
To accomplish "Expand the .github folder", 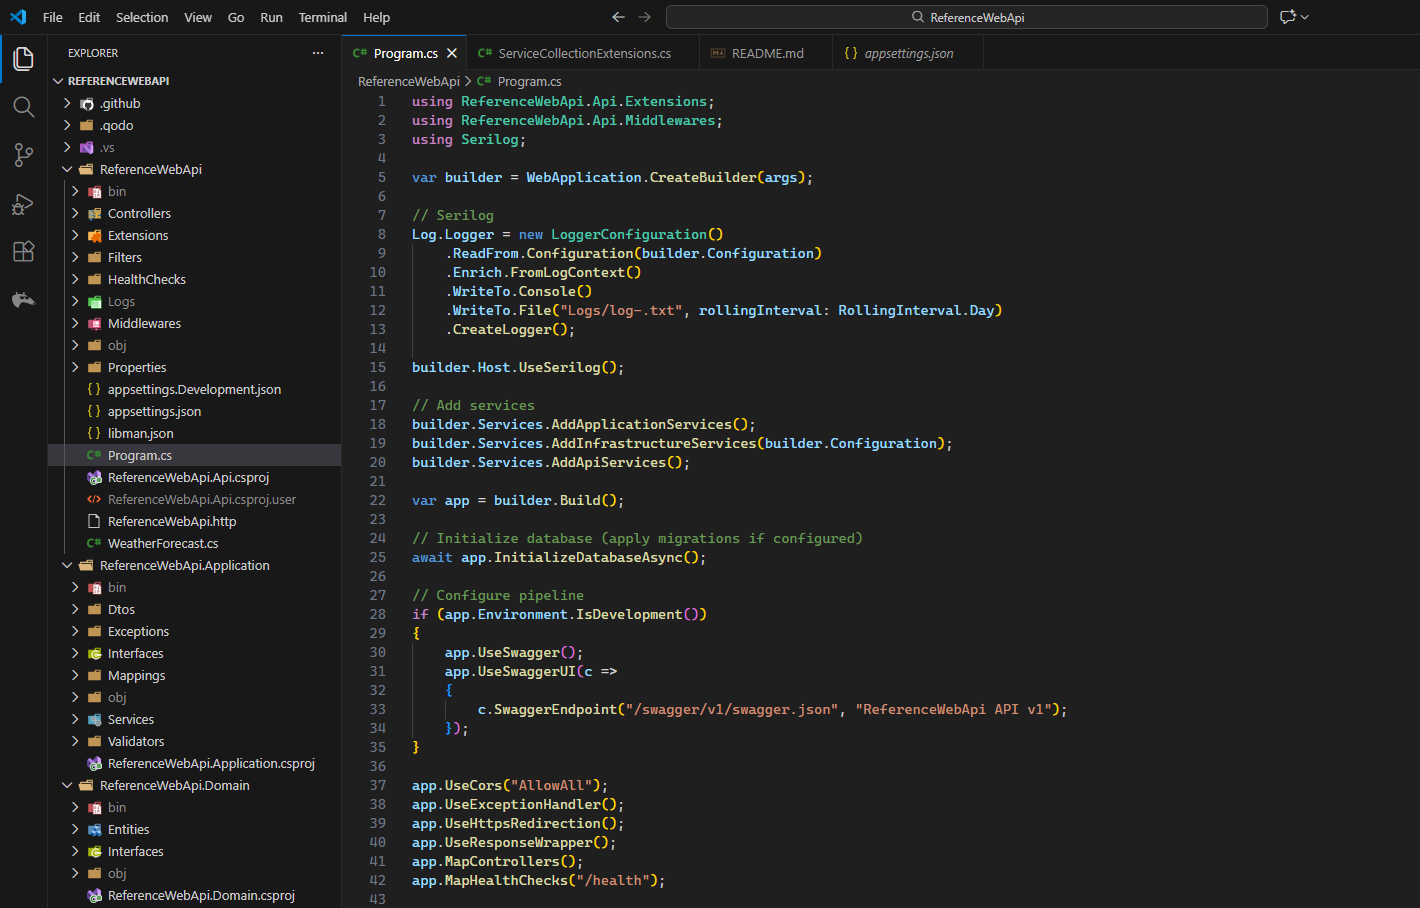I will [x=195, y=103].
